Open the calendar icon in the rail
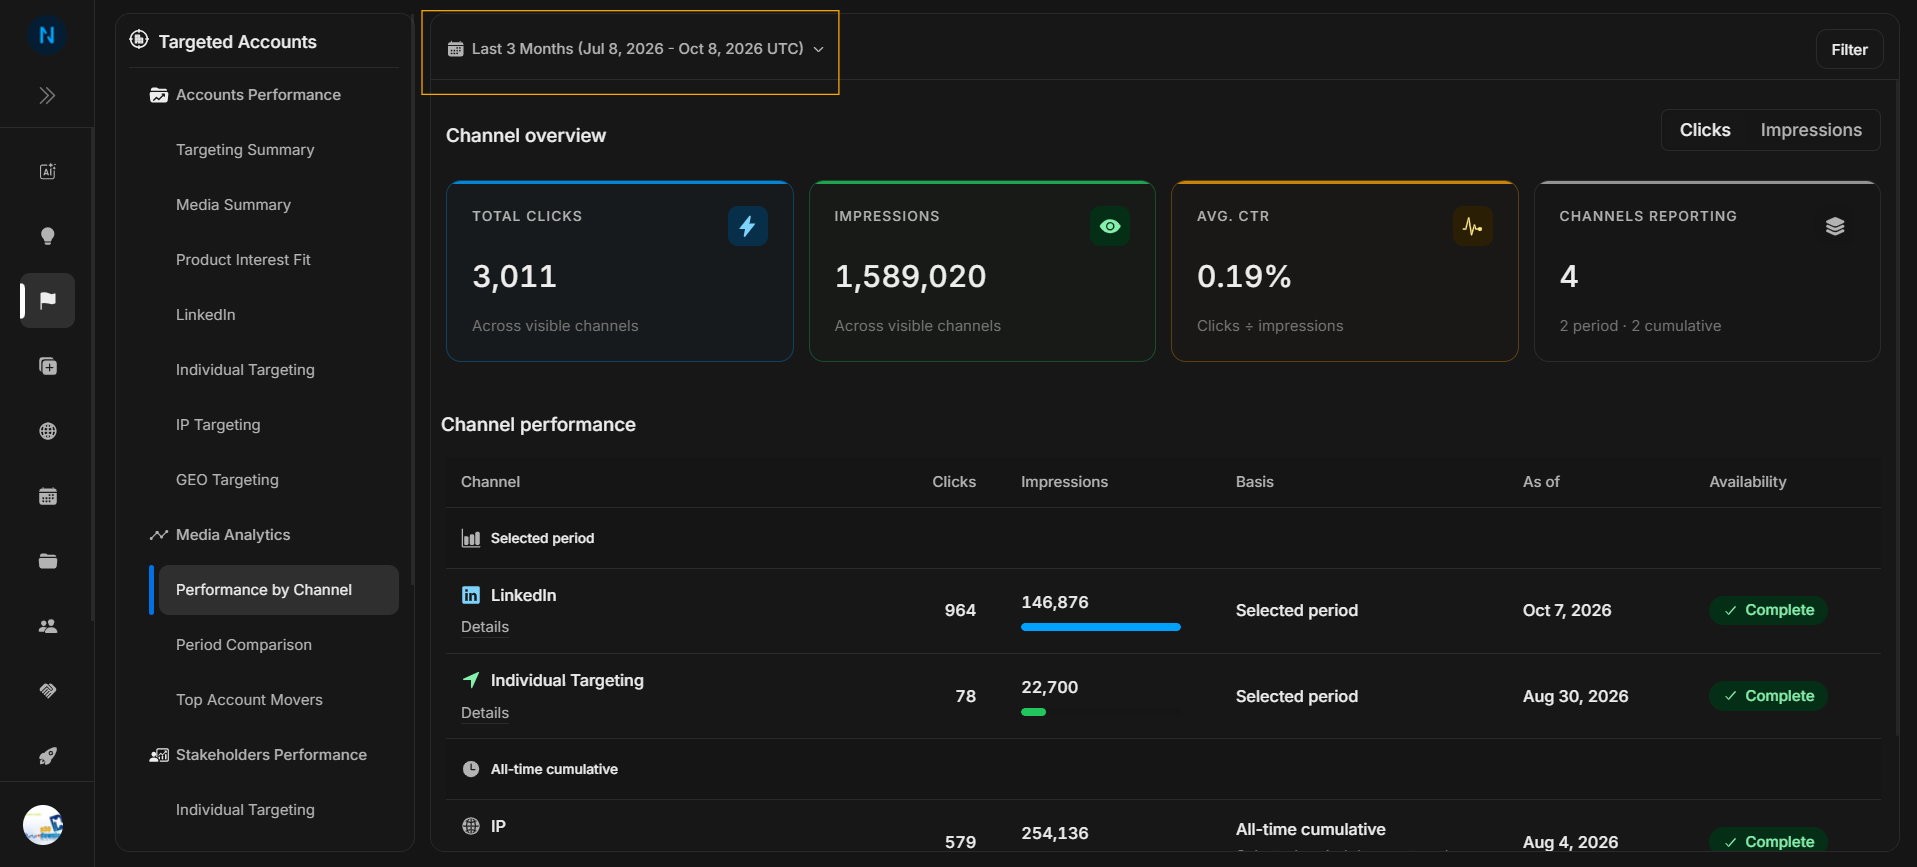This screenshot has height=867, width=1917. (x=47, y=496)
